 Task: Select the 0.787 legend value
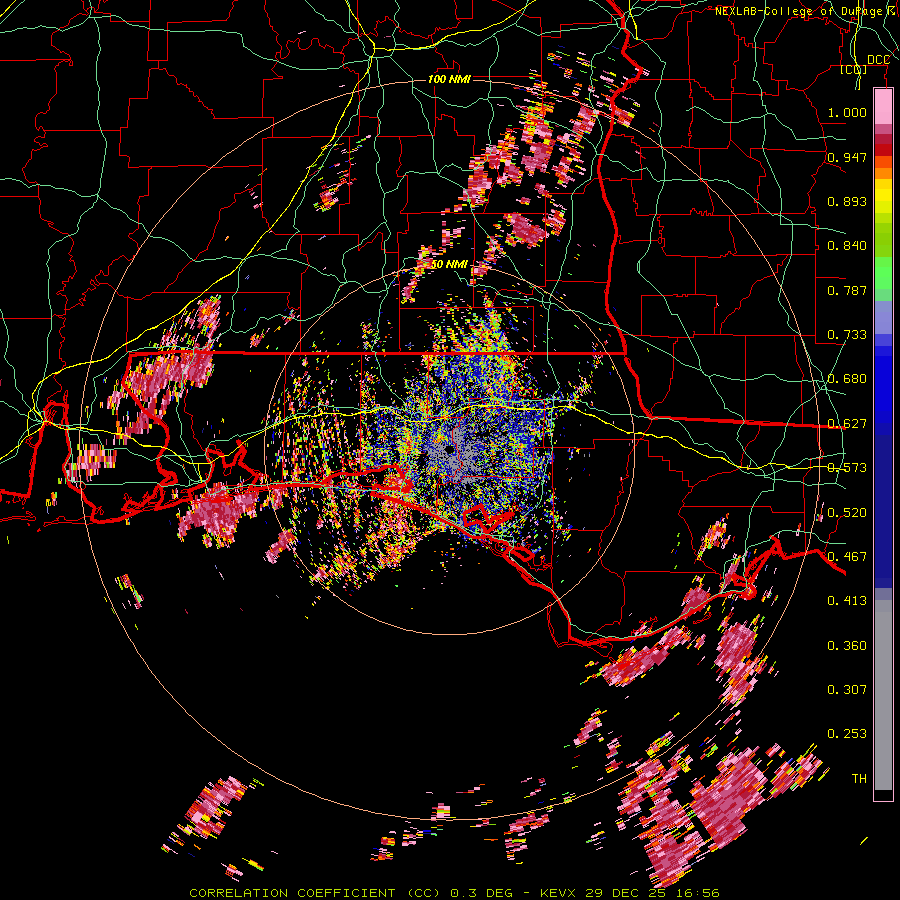point(847,290)
